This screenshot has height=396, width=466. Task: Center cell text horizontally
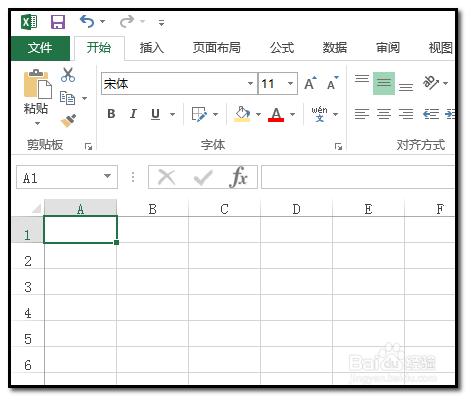384,114
